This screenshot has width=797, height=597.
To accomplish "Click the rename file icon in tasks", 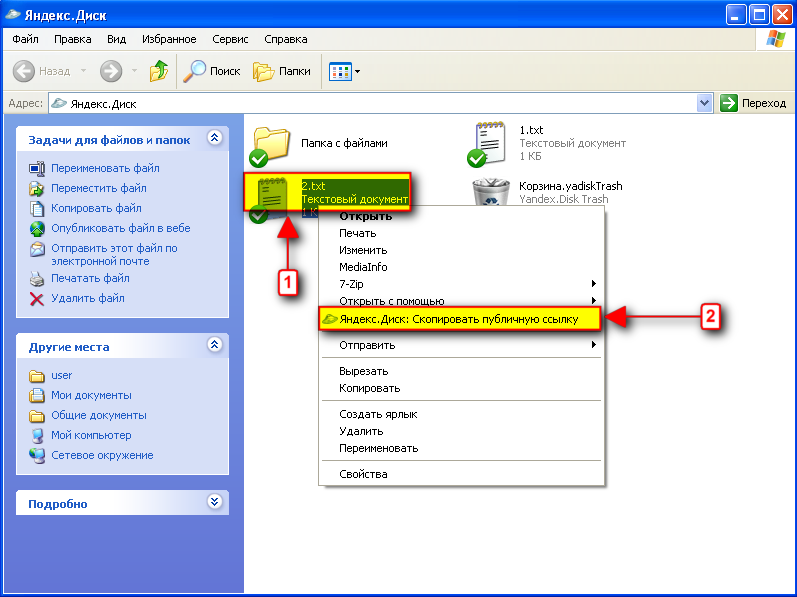I will [37, 168].
